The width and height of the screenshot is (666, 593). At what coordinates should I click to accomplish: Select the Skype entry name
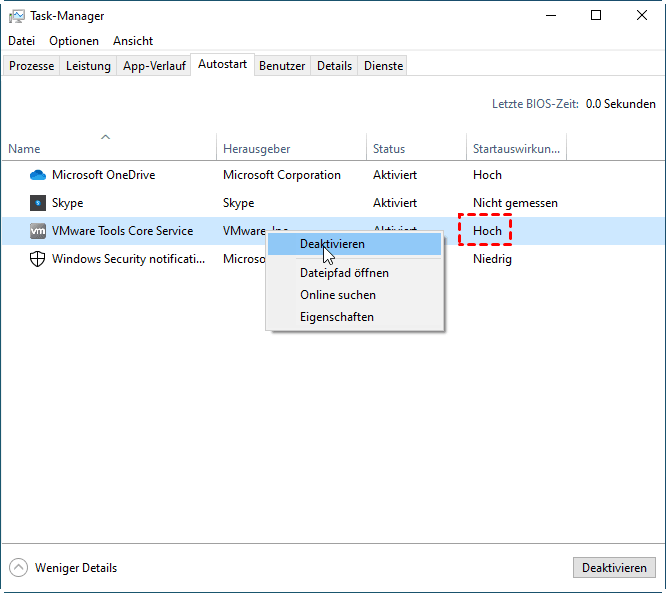click(68, 203)
